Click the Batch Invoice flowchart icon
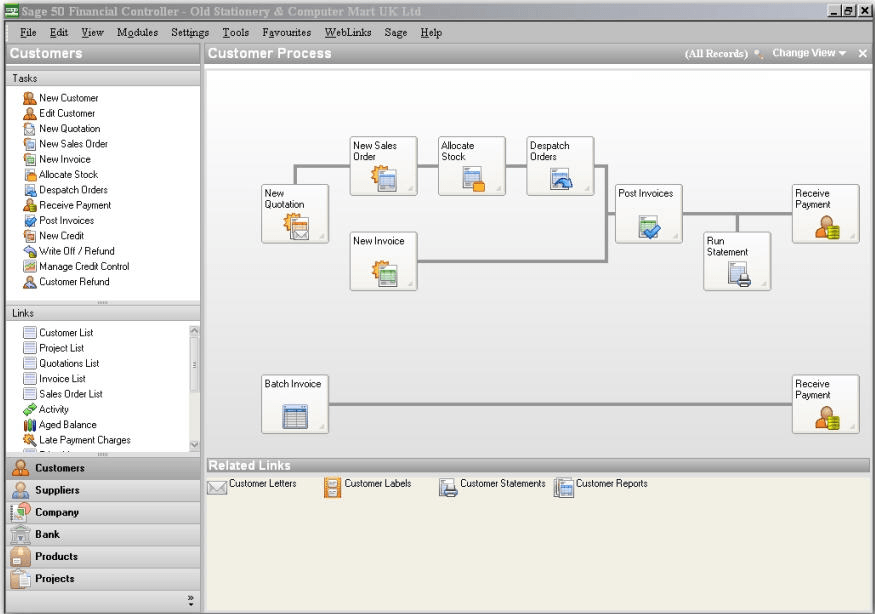The image size is (875, 614). pos(294,402)
